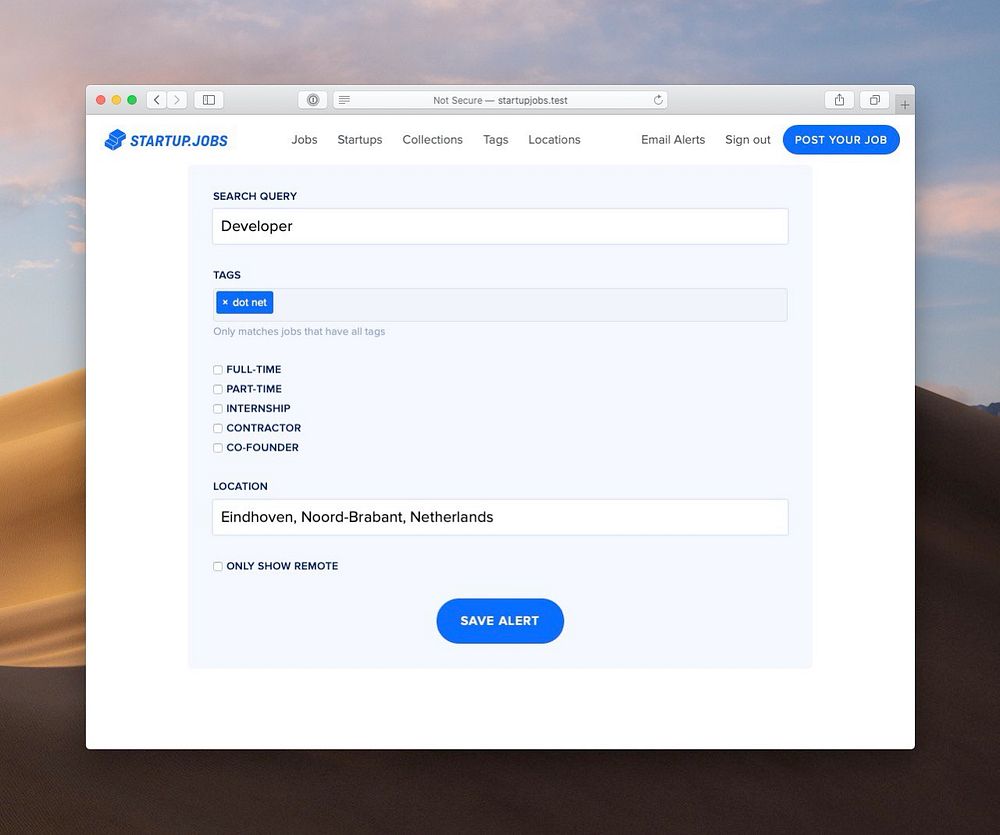
Task: Click the Startup.Jobs logo
Action: [166, 140]
